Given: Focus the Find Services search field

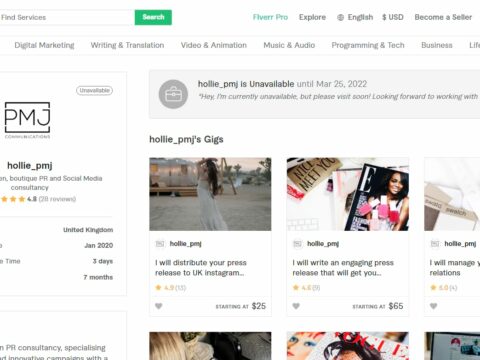Looking at the screenshot, I should (x=67, y=17).
